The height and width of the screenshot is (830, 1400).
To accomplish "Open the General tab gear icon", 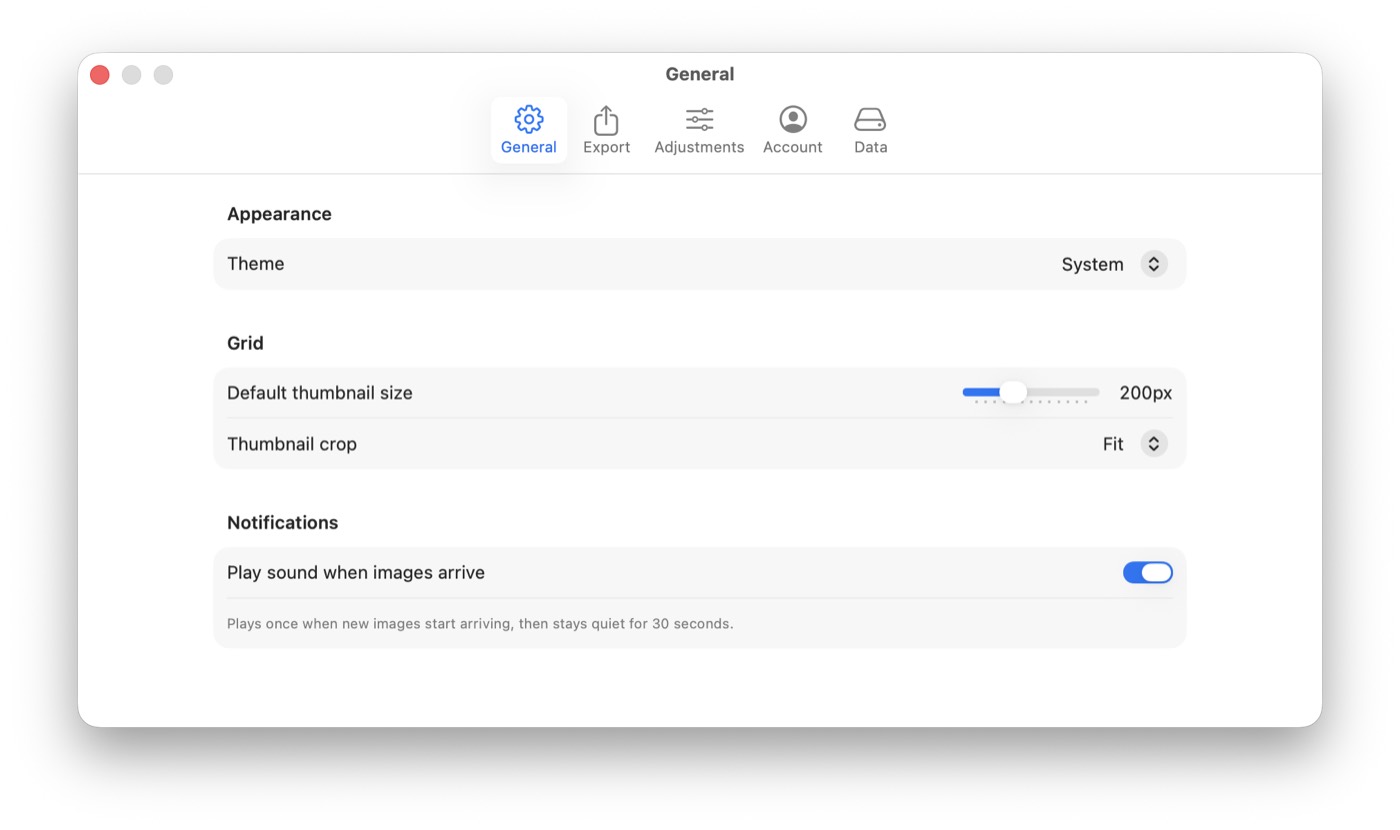I will point(528,130).
